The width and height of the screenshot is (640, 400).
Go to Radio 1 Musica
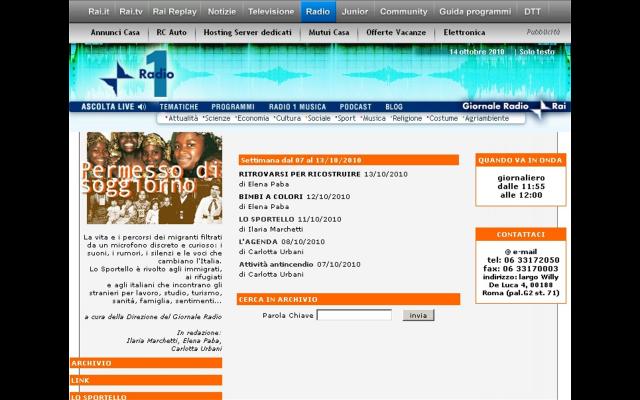tap(297, 107)
